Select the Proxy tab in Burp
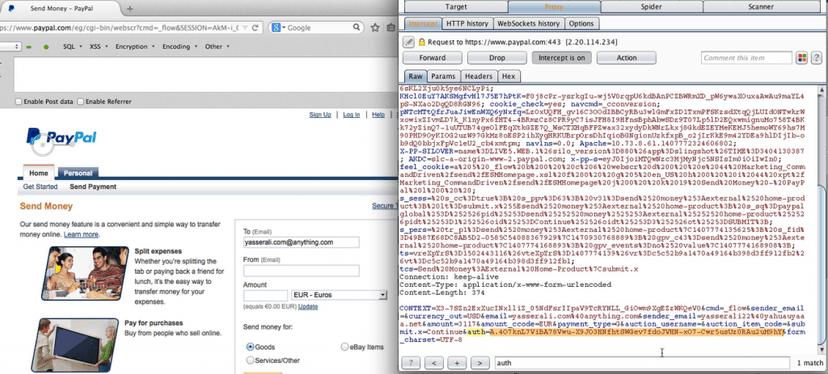 554,7
